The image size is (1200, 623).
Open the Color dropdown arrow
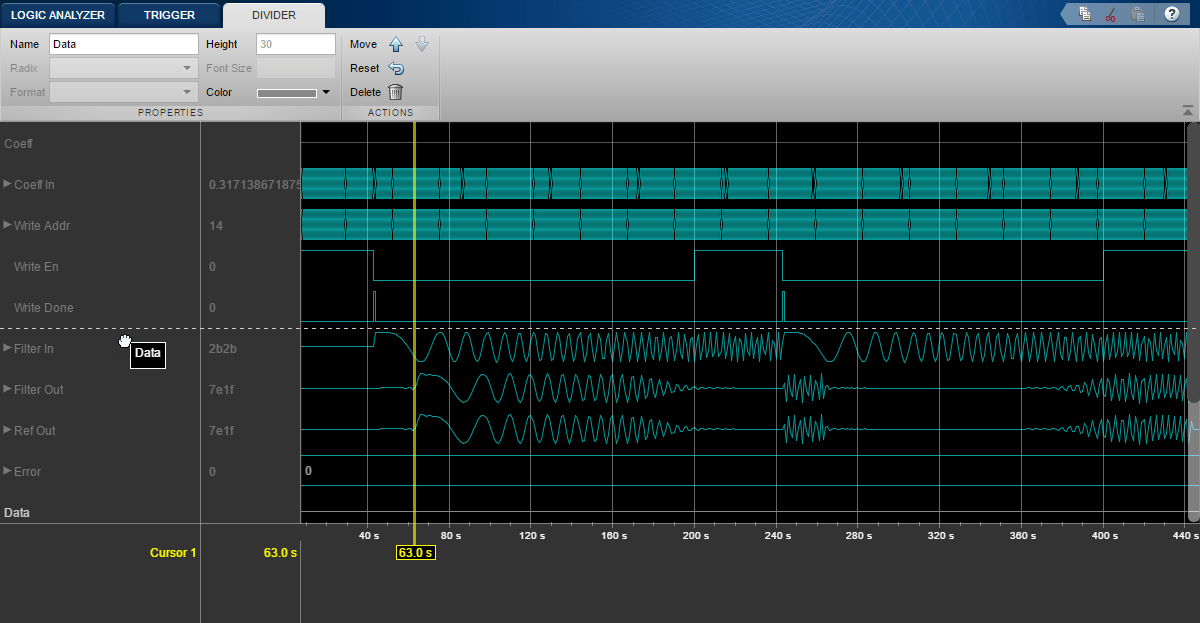[x=326, y=92]
